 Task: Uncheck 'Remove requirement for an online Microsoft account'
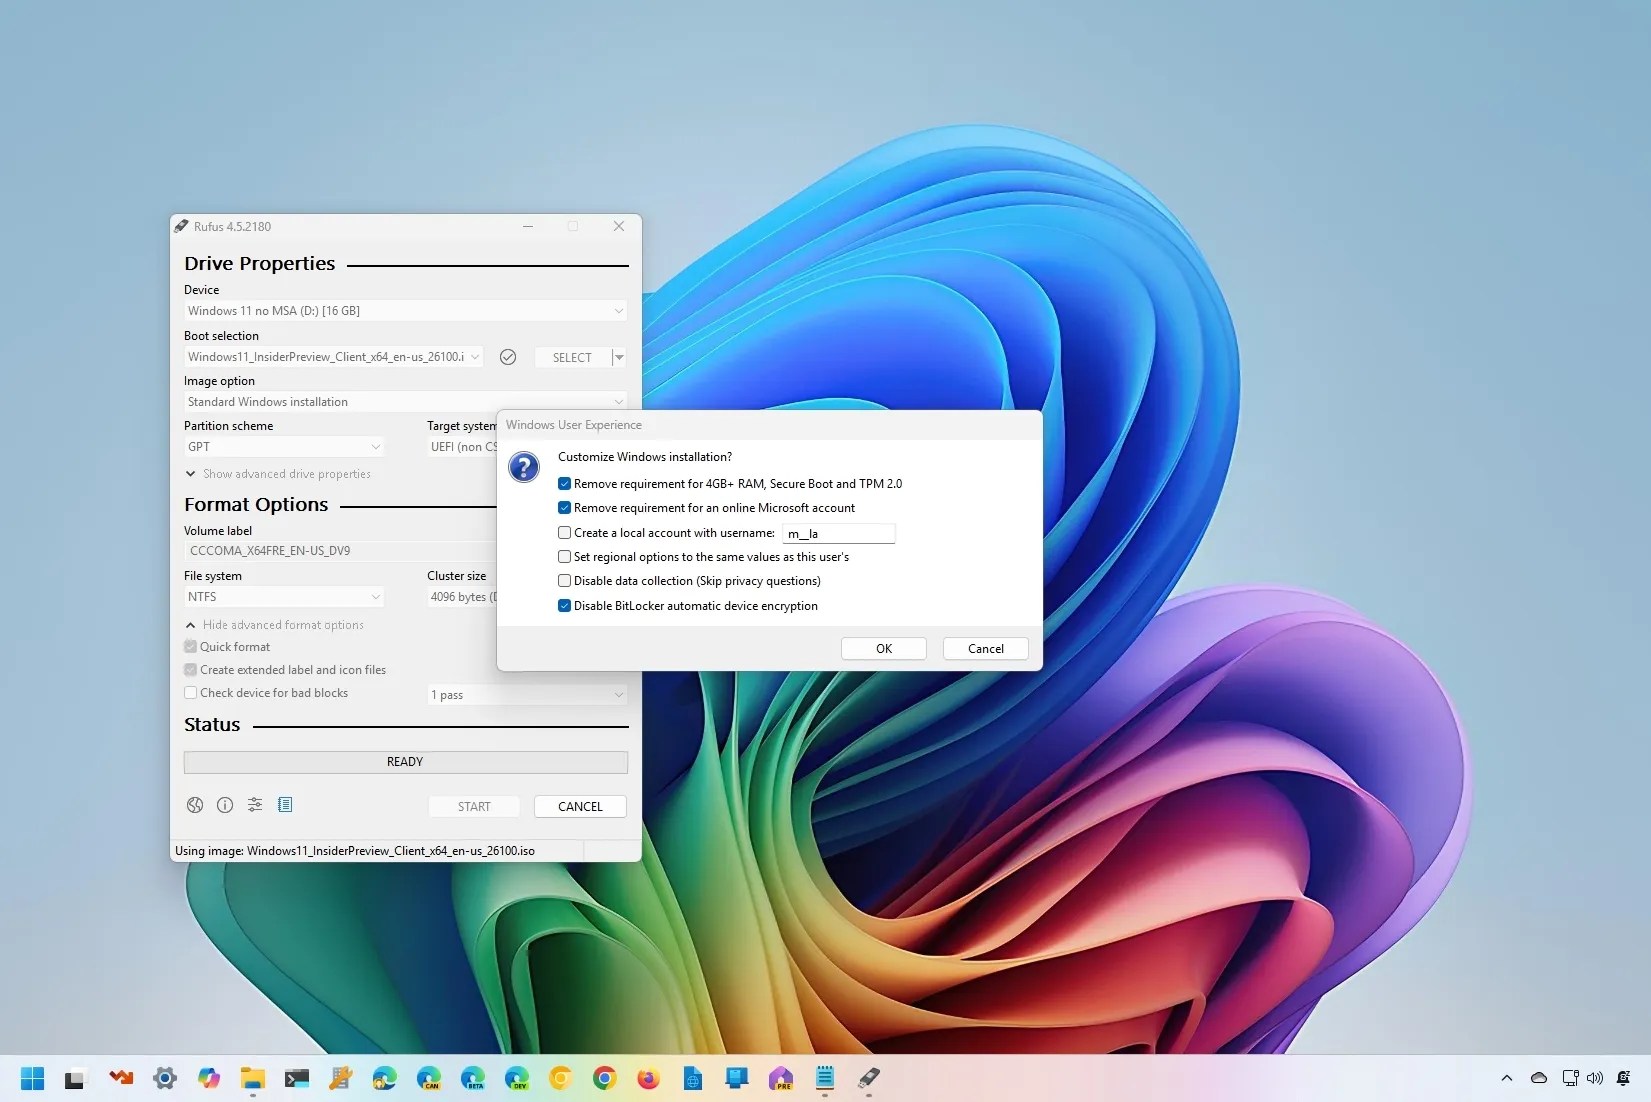click(564, 507)
